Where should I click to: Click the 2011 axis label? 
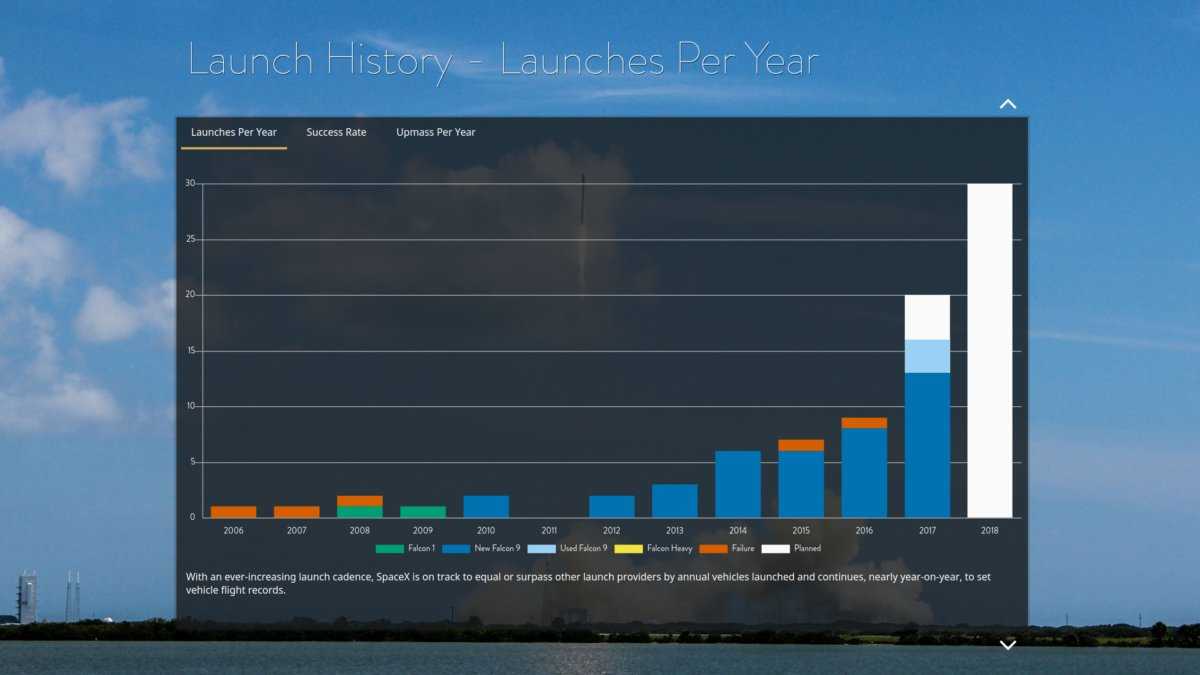(549, 530)
